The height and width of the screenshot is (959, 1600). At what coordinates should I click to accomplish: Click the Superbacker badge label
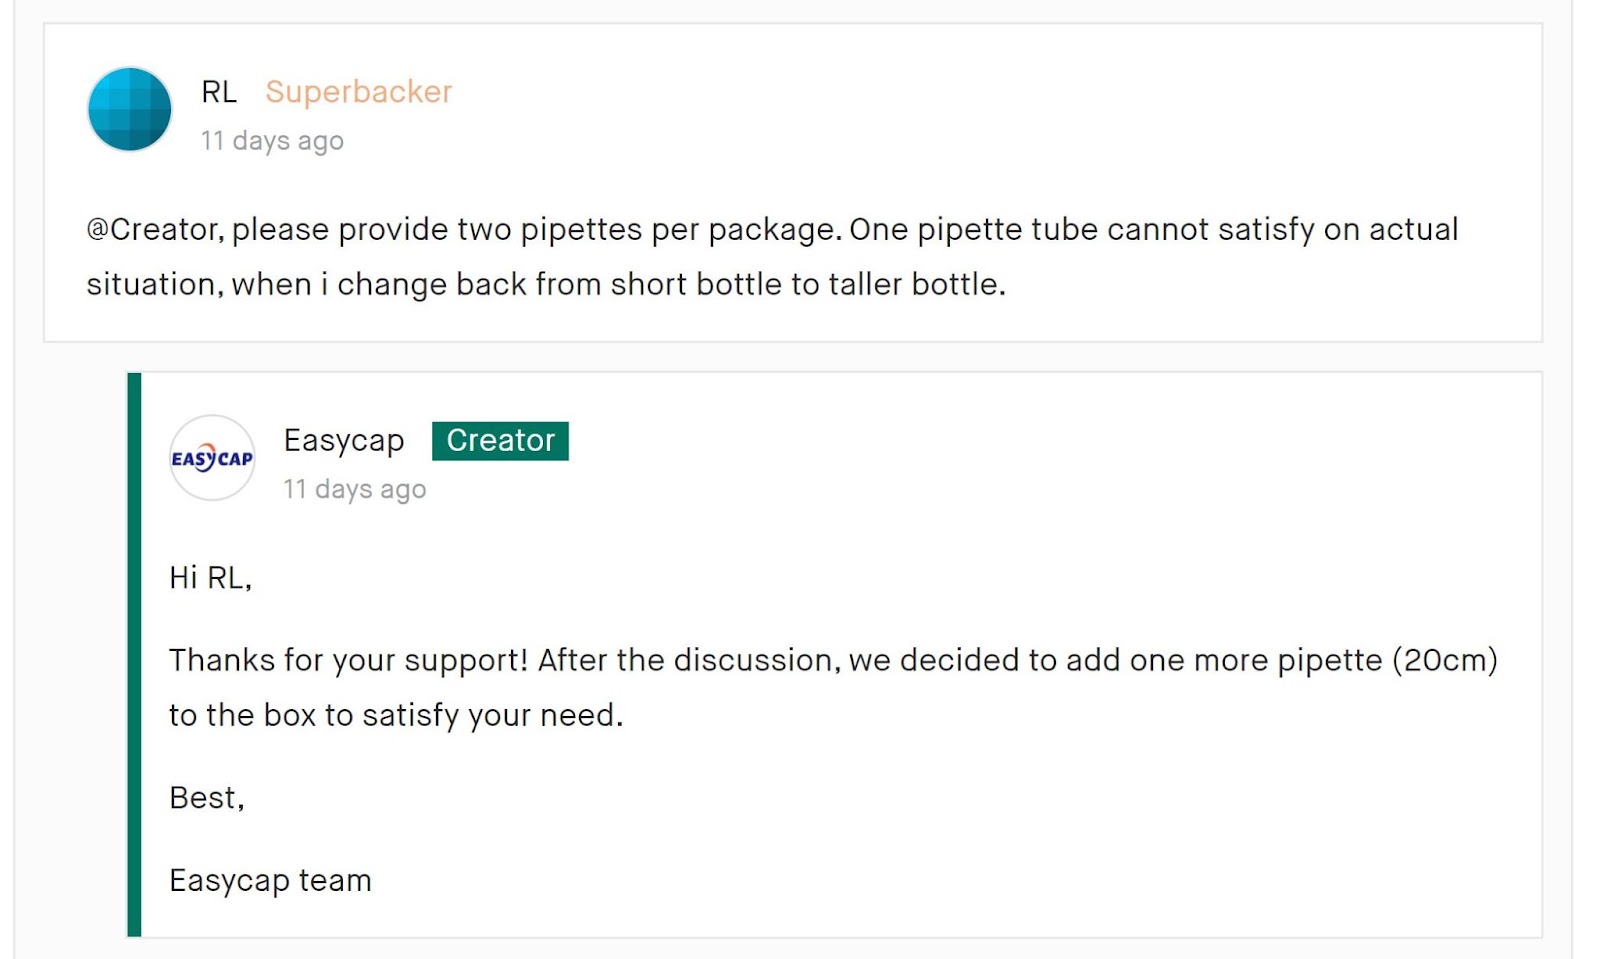358,92
